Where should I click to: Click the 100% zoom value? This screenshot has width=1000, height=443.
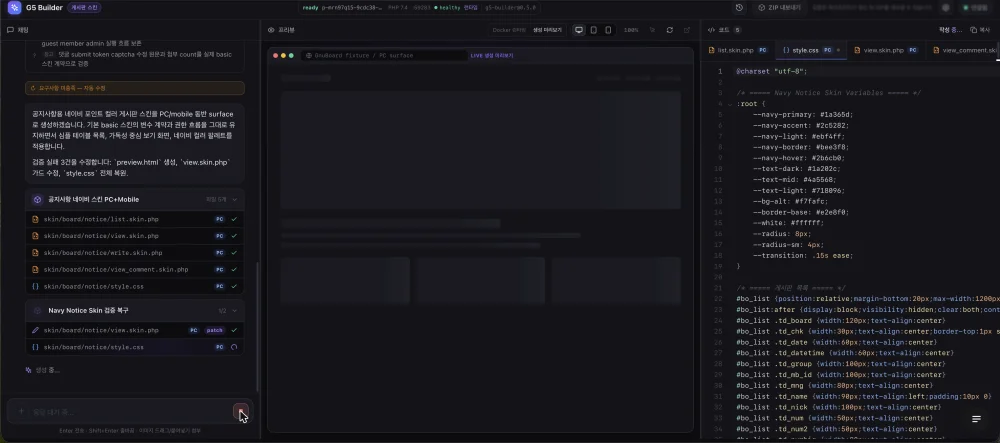click(x=631, y=30)
